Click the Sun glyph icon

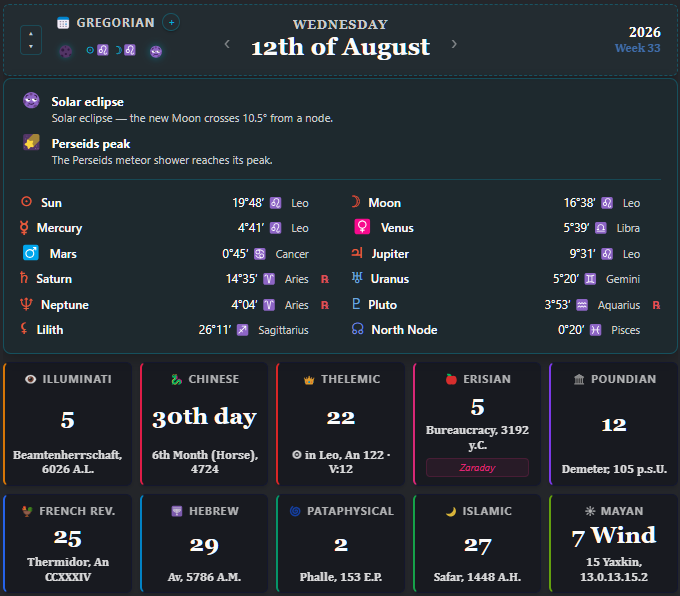click(26, 202)
